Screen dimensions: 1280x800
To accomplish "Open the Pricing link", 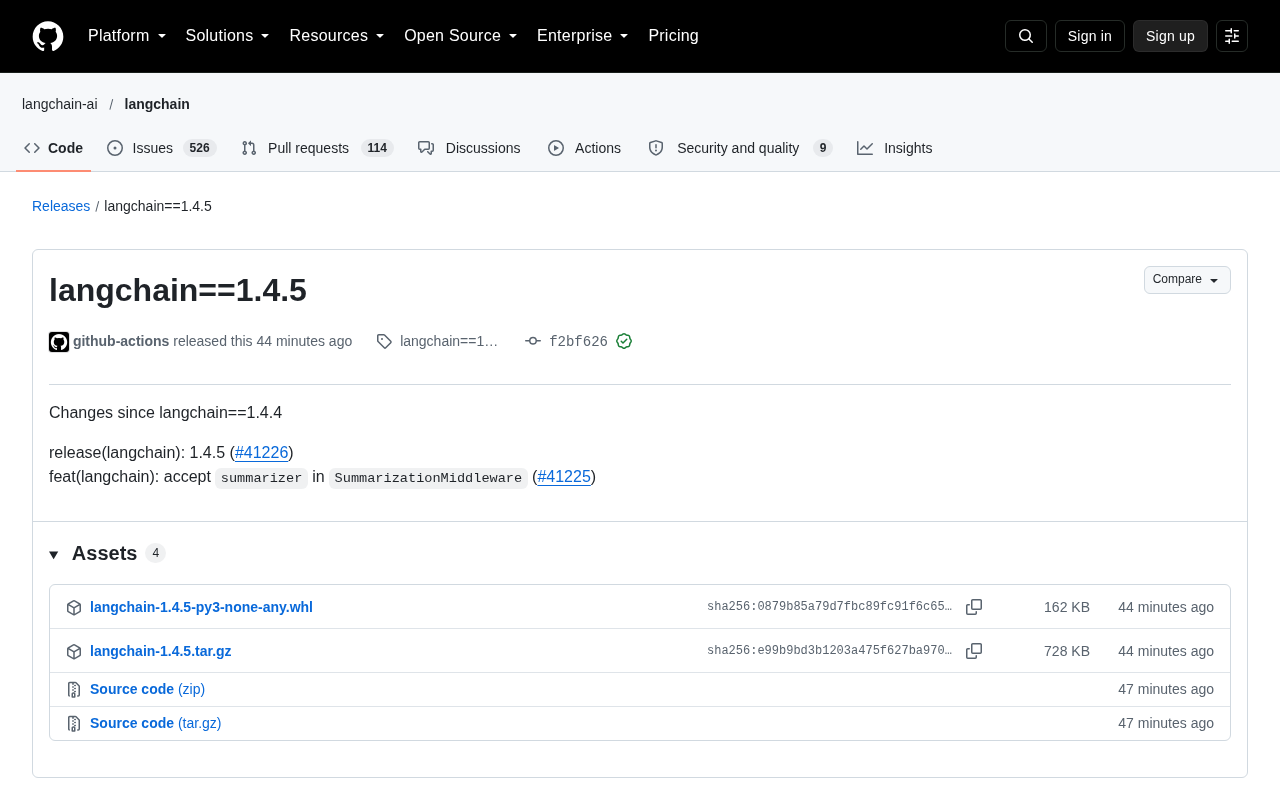I will tap(673, 36).
